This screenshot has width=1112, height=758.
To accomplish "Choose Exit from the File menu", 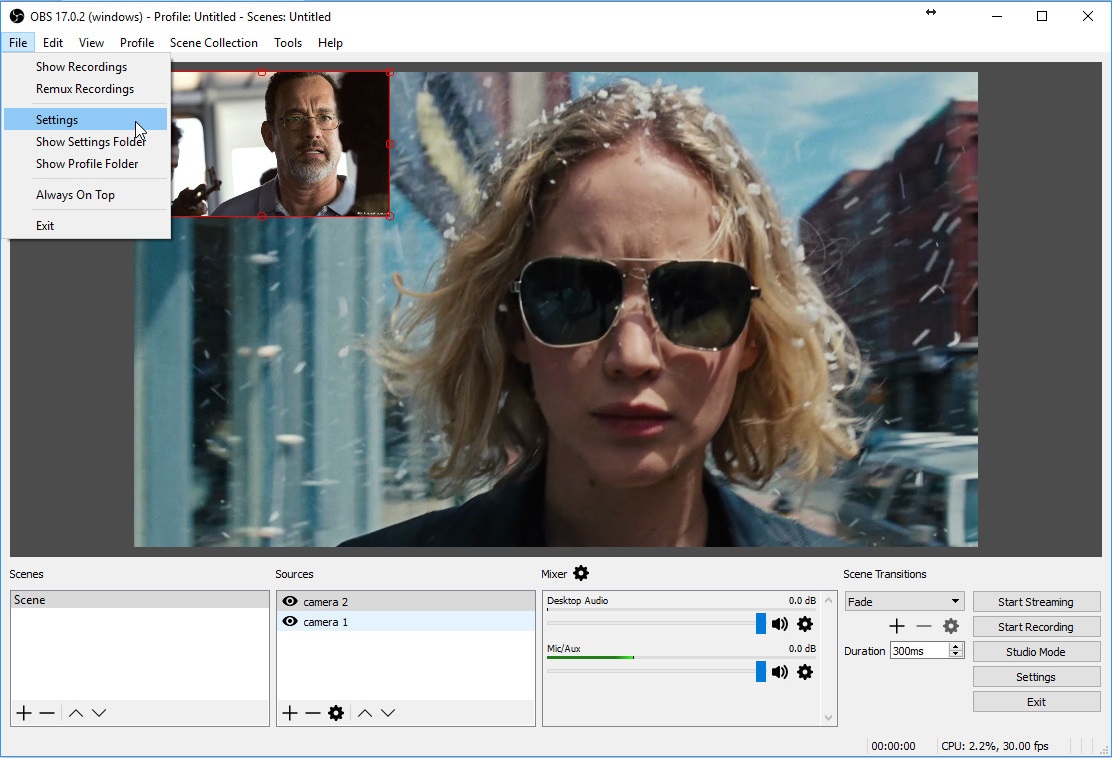I will pos(86,225).
